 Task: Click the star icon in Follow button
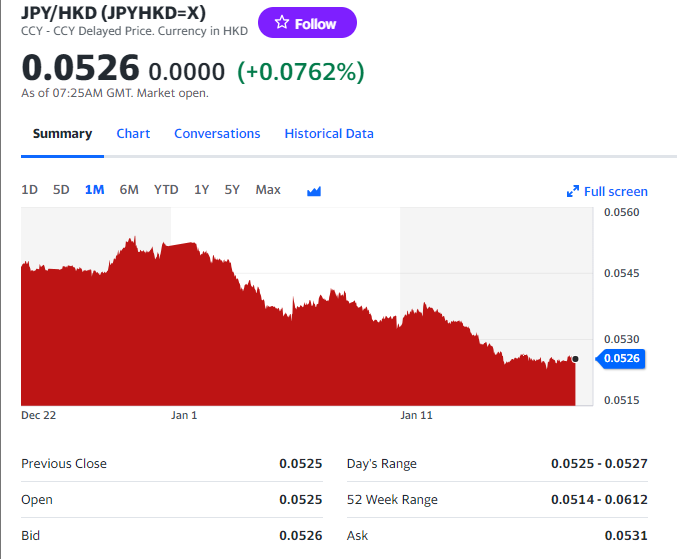pyautogui.click(x=282, y=23)
